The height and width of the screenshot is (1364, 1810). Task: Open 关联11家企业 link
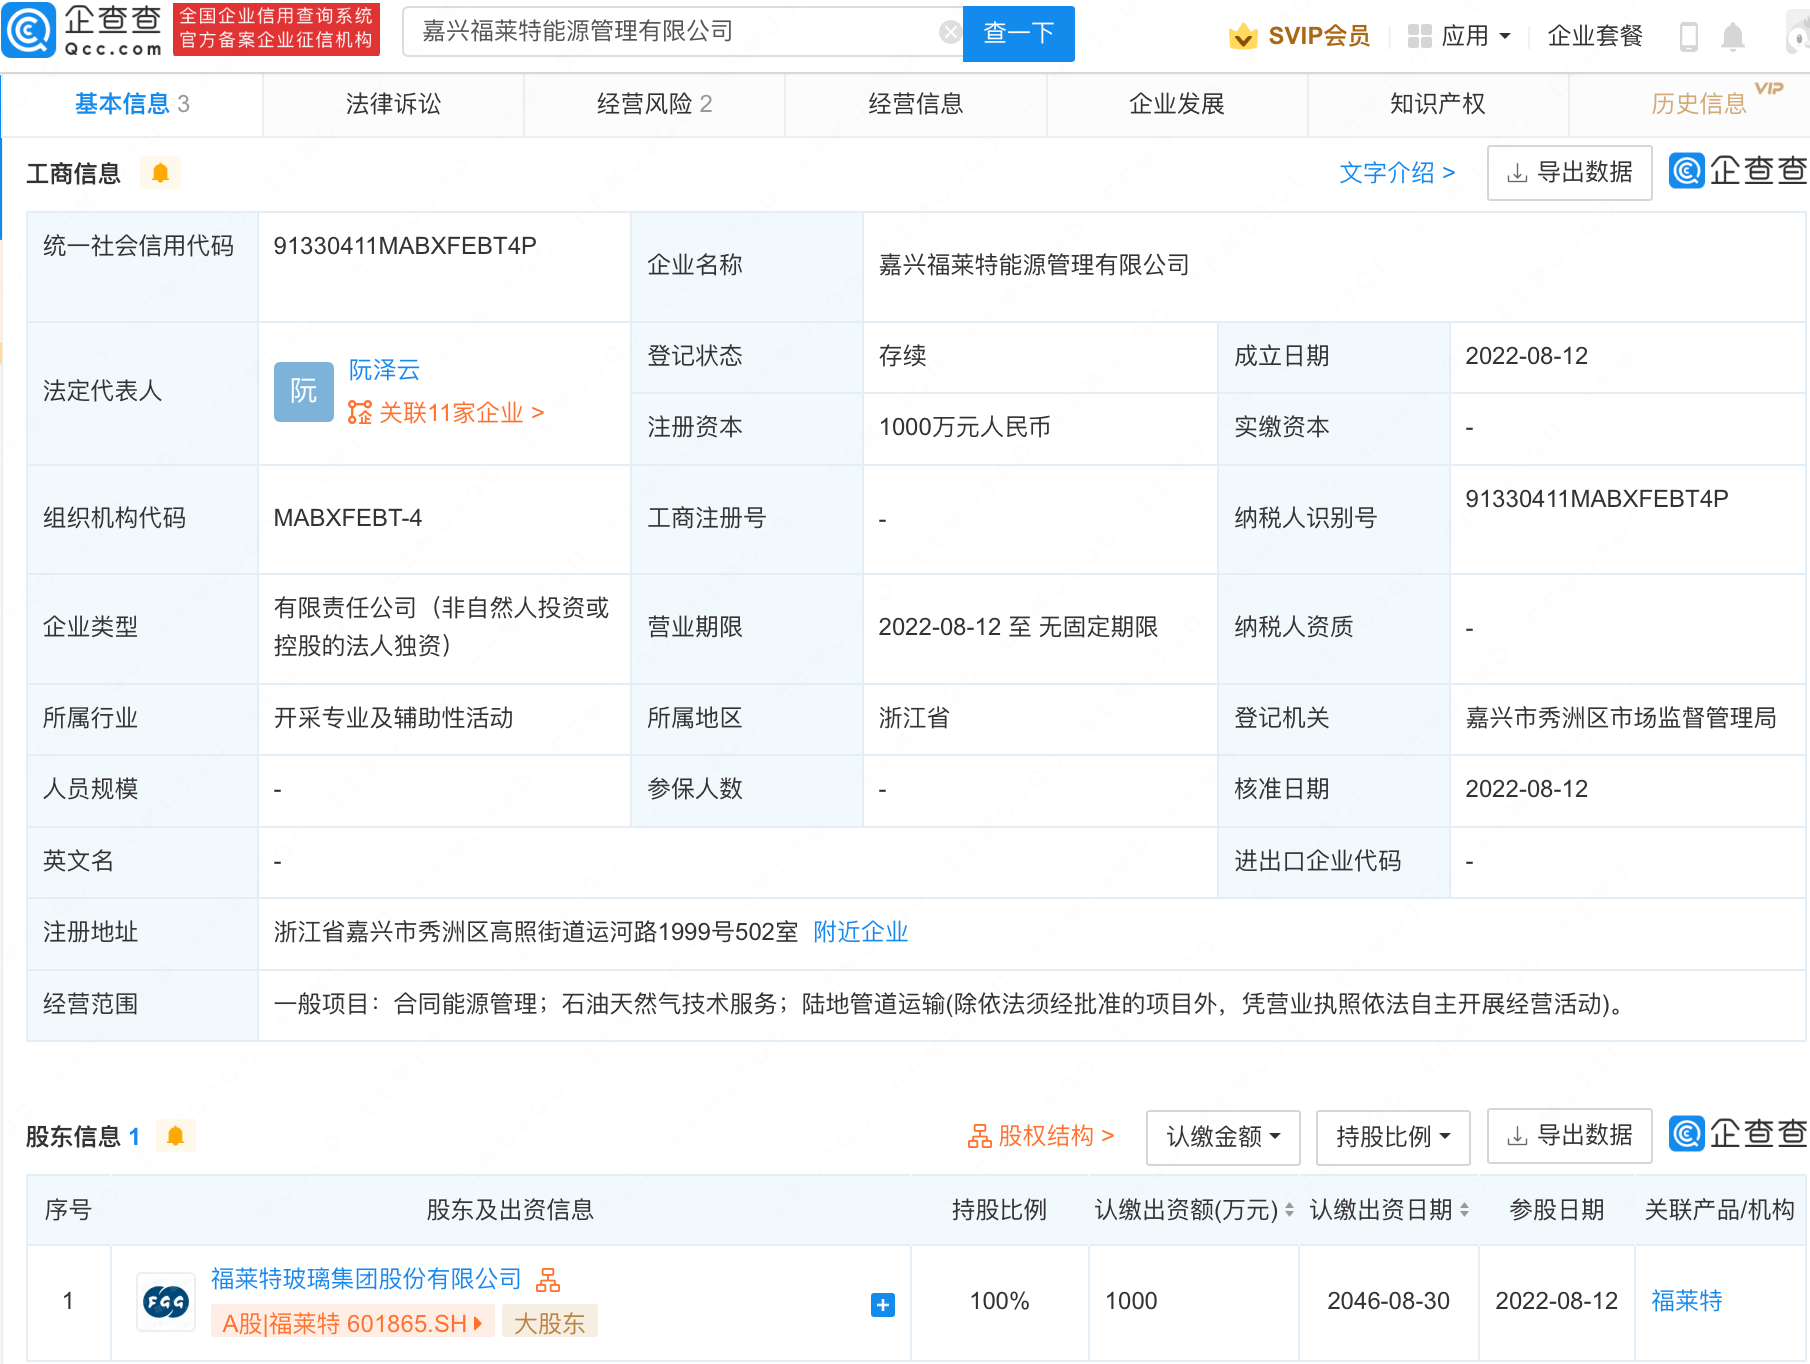click(461, 413)
